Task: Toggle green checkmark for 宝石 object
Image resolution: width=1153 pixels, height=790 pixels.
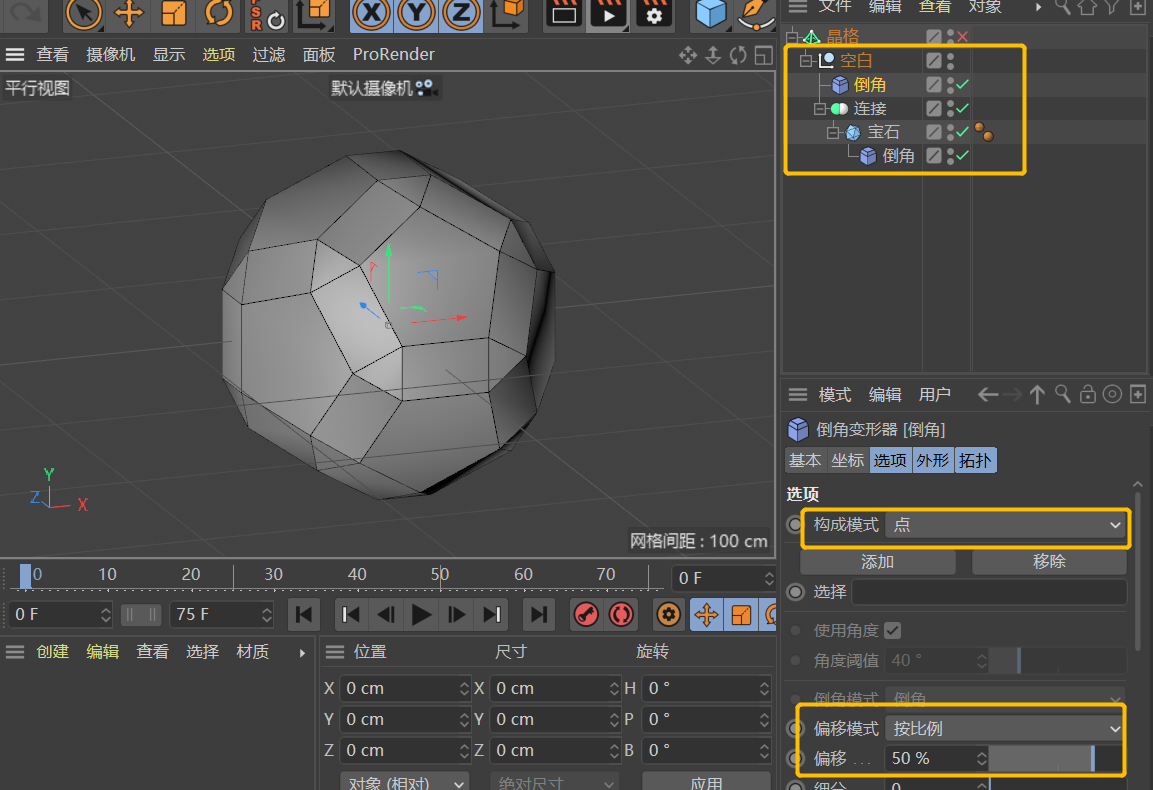Action: point(963,132)
